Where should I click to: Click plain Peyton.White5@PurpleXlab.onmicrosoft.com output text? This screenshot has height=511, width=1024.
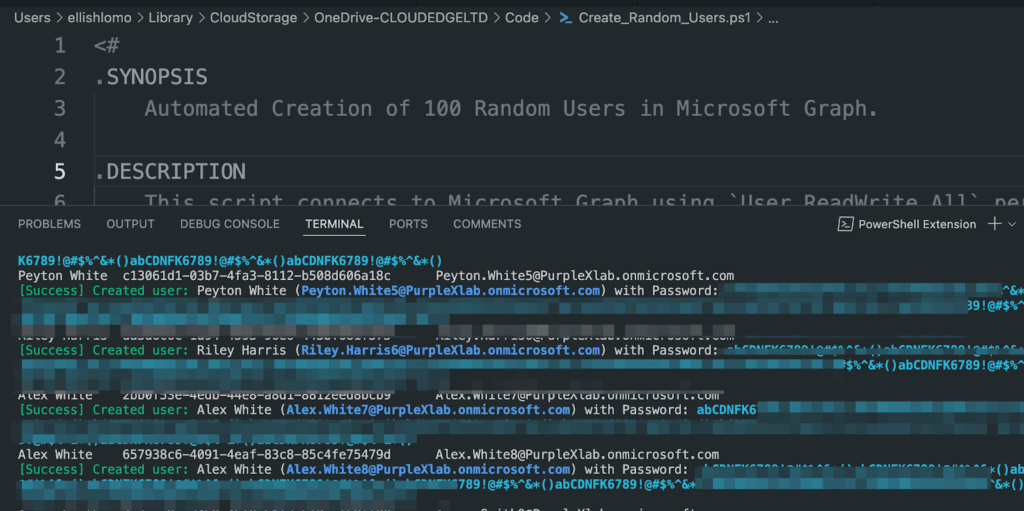click(x=585, y=276)
